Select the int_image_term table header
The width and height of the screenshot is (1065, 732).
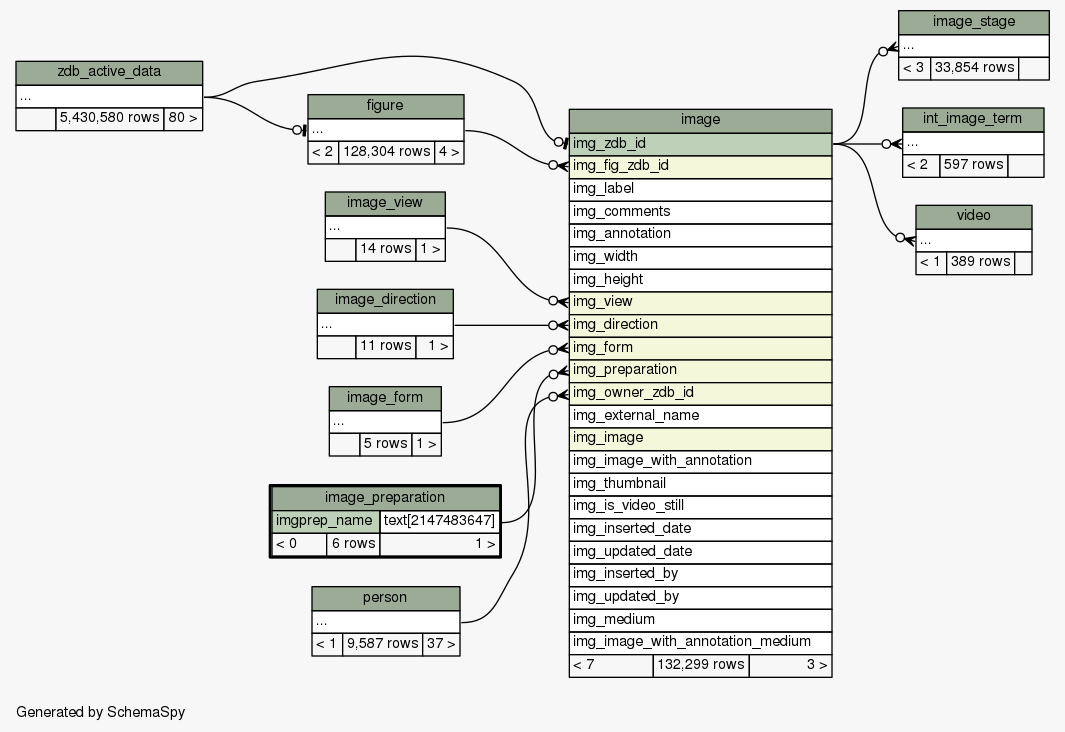pos(972,119)
